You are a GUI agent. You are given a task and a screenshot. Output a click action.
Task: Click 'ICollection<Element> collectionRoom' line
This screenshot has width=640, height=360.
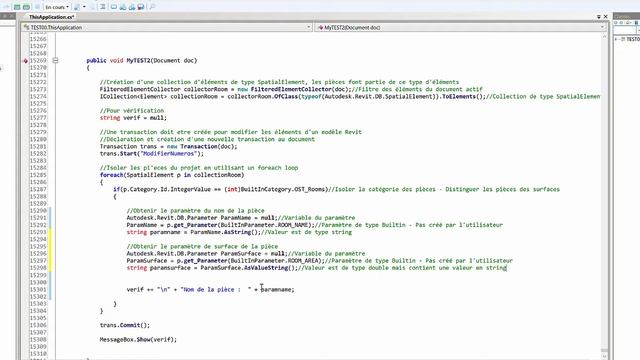(x=350, y=97)
